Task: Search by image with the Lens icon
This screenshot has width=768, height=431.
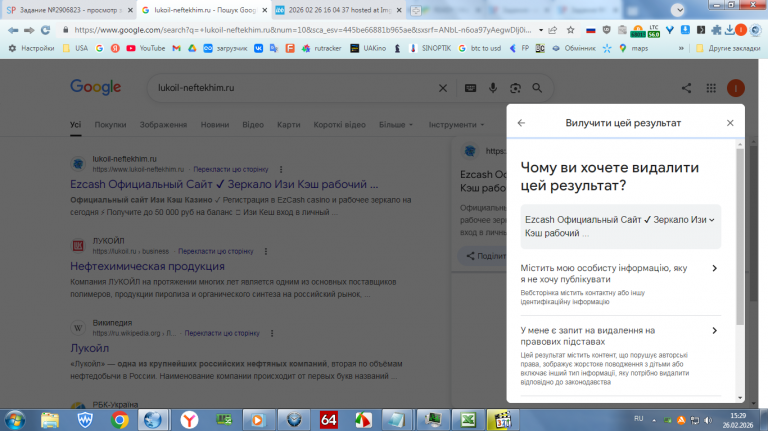Action: pos(515,88)
